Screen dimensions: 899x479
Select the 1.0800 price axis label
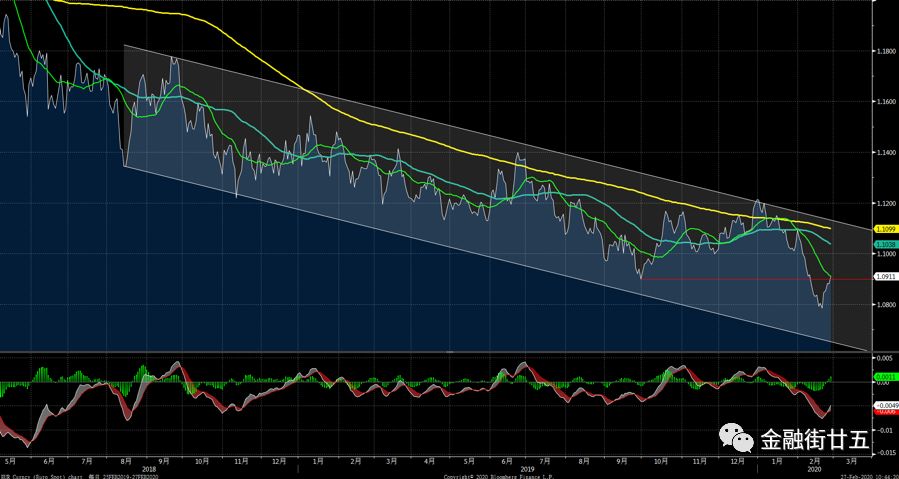click(885, 305)
